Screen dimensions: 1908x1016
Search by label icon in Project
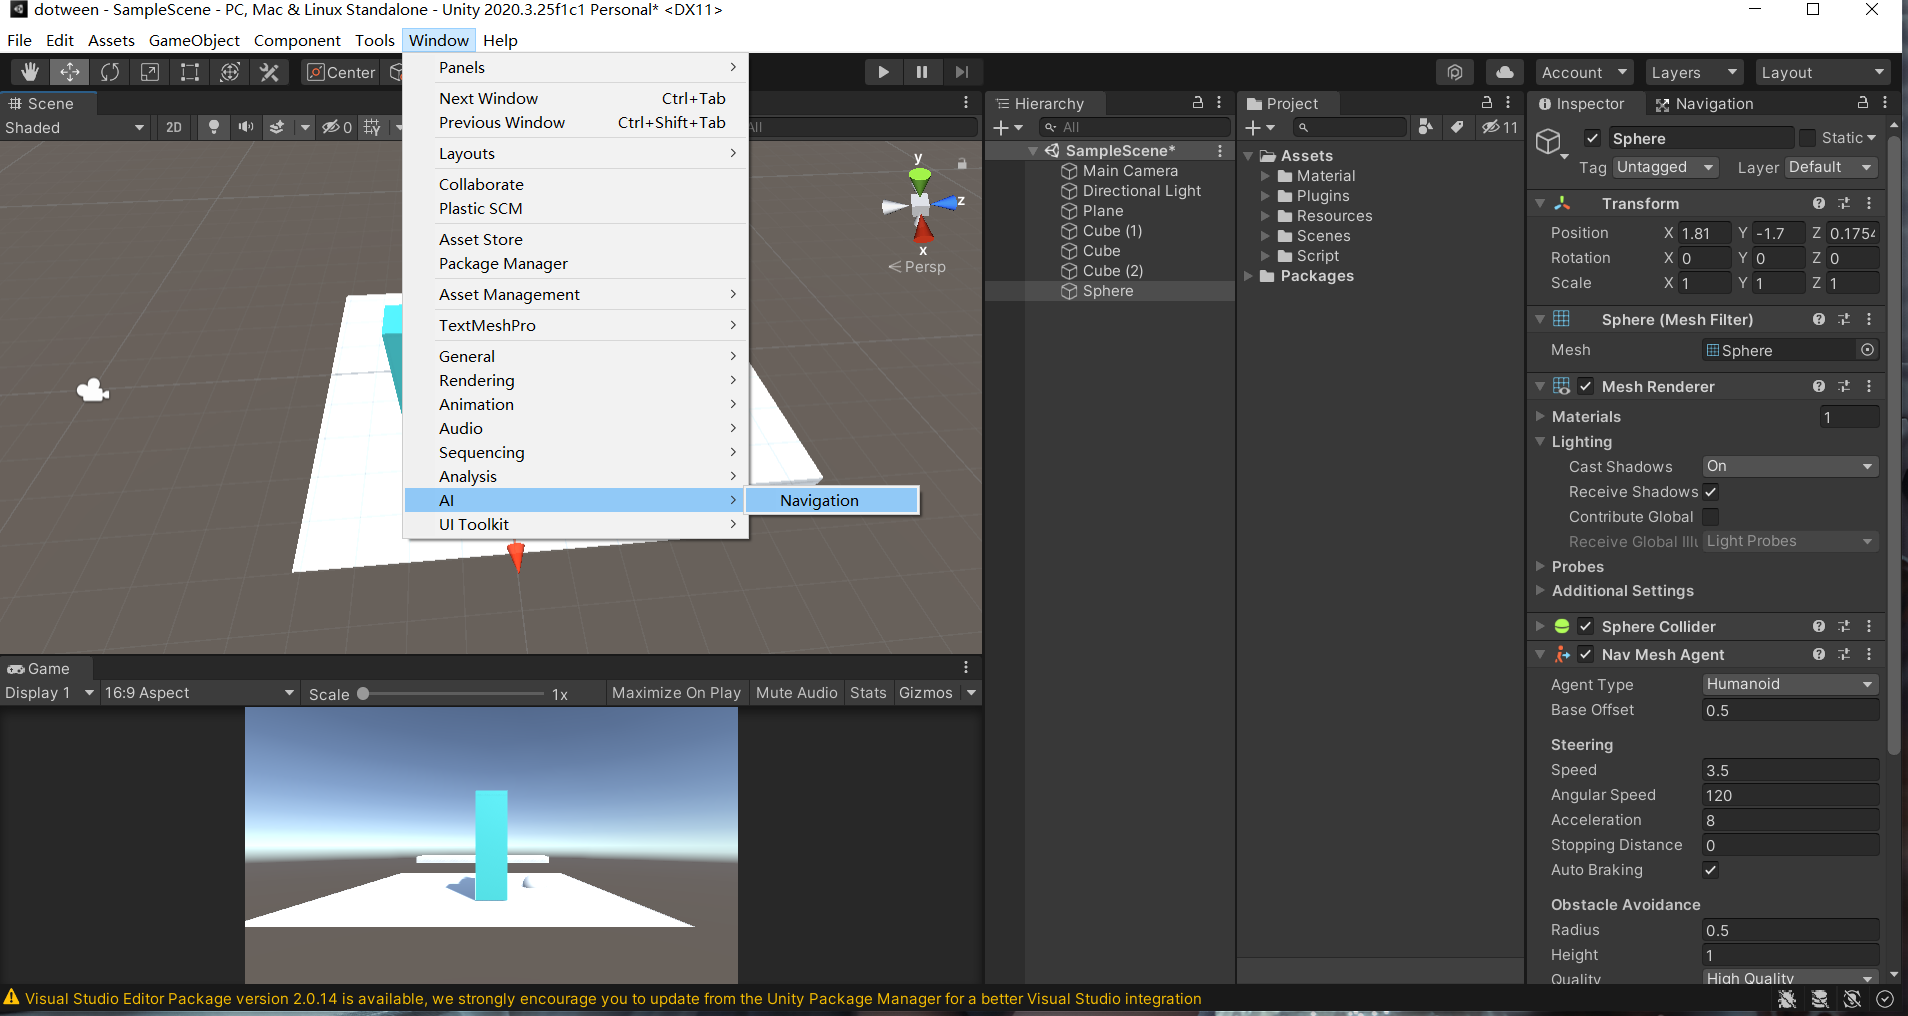click(1457, 127)
